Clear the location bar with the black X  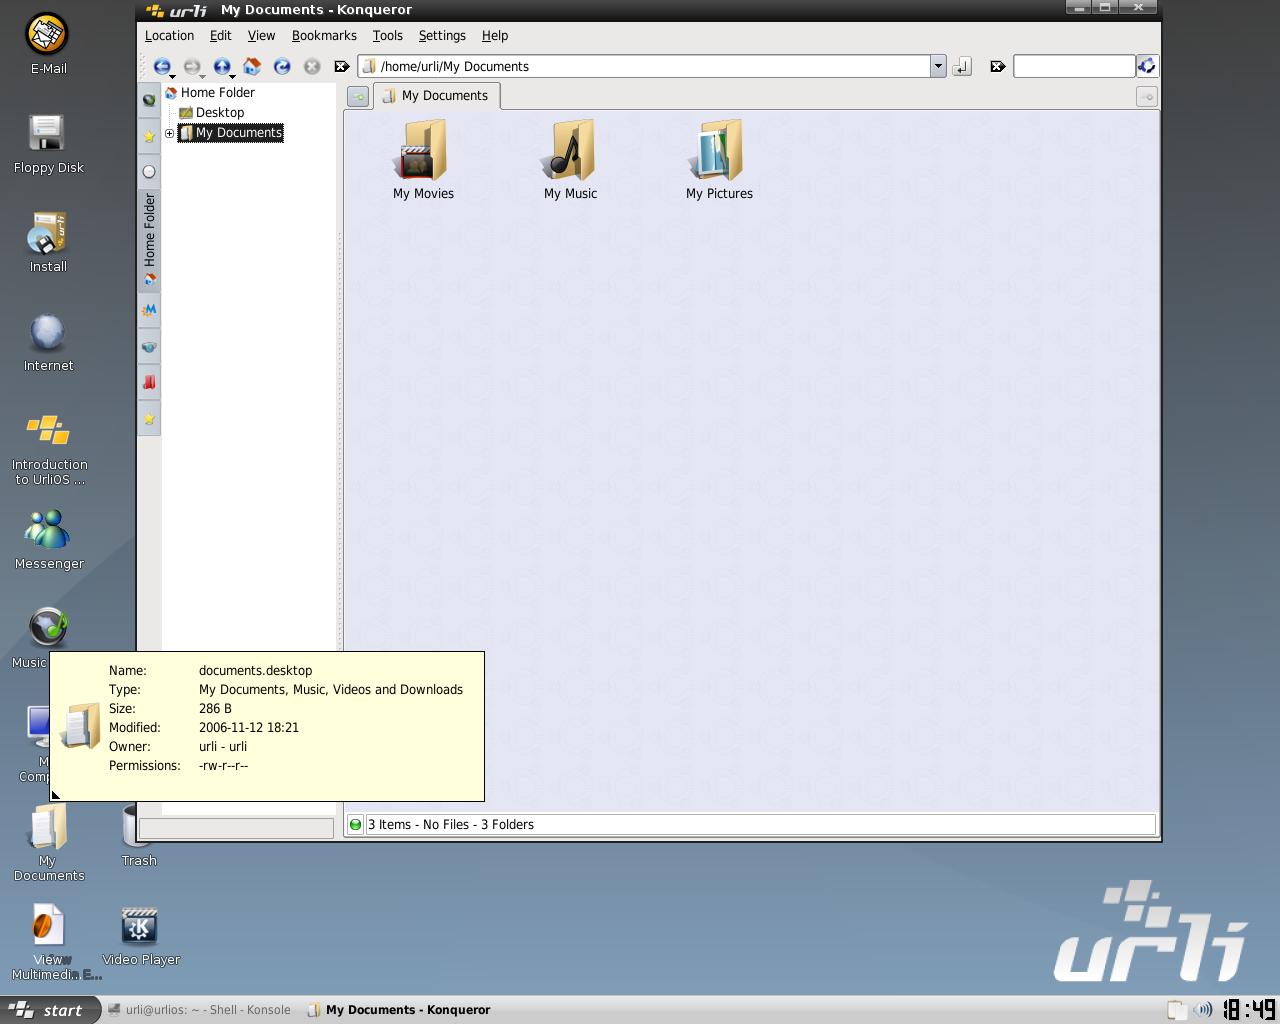(341, 66)
